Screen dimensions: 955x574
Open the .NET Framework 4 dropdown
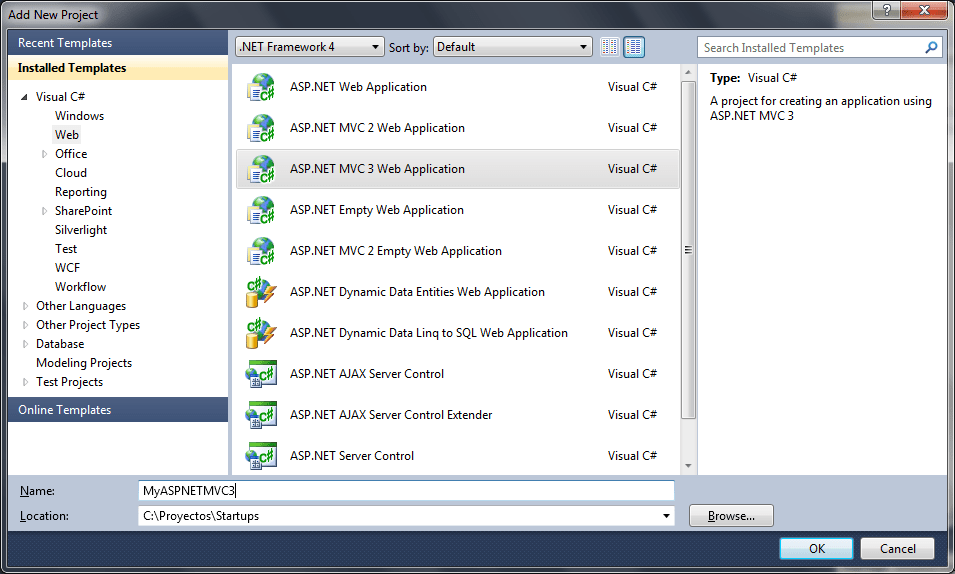pos(309,47)
